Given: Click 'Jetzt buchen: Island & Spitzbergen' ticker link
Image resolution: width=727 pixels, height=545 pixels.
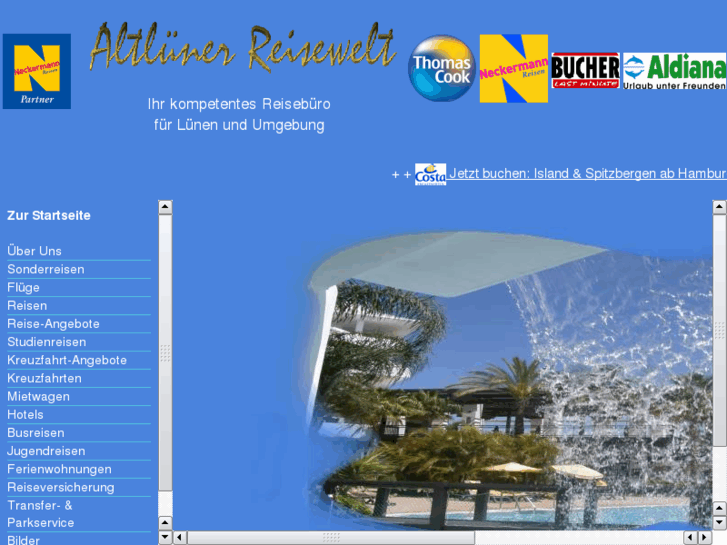Looking at the screenshot, I should pos(587,173).
